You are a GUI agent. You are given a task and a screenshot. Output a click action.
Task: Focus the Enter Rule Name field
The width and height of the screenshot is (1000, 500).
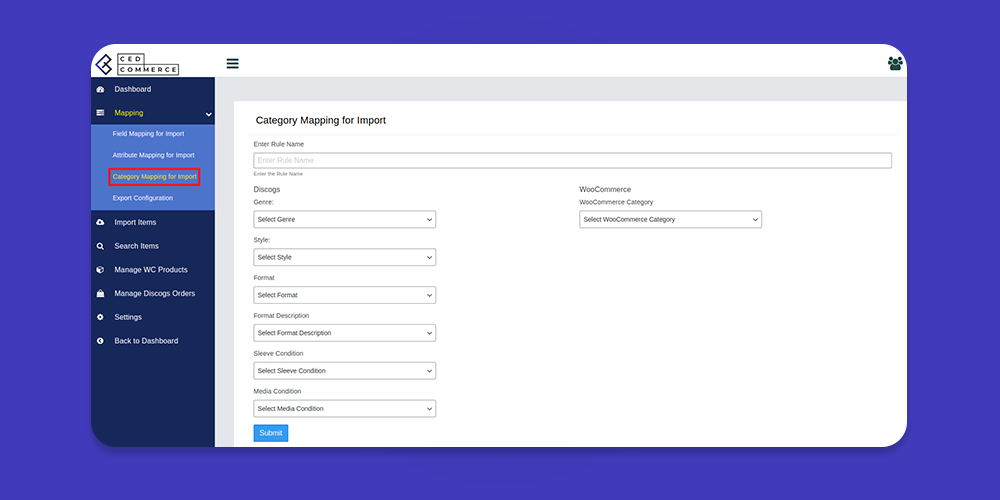click(573, 160)
